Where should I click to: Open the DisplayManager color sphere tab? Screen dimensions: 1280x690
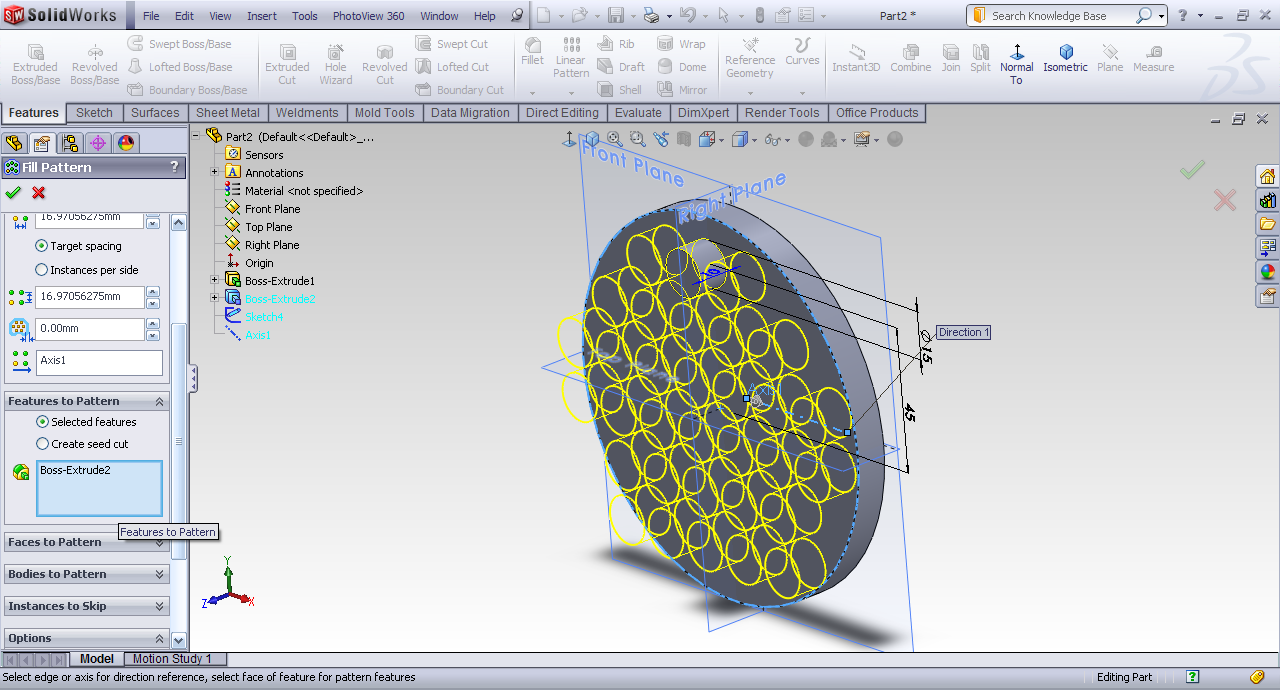[x=125, y=143]
